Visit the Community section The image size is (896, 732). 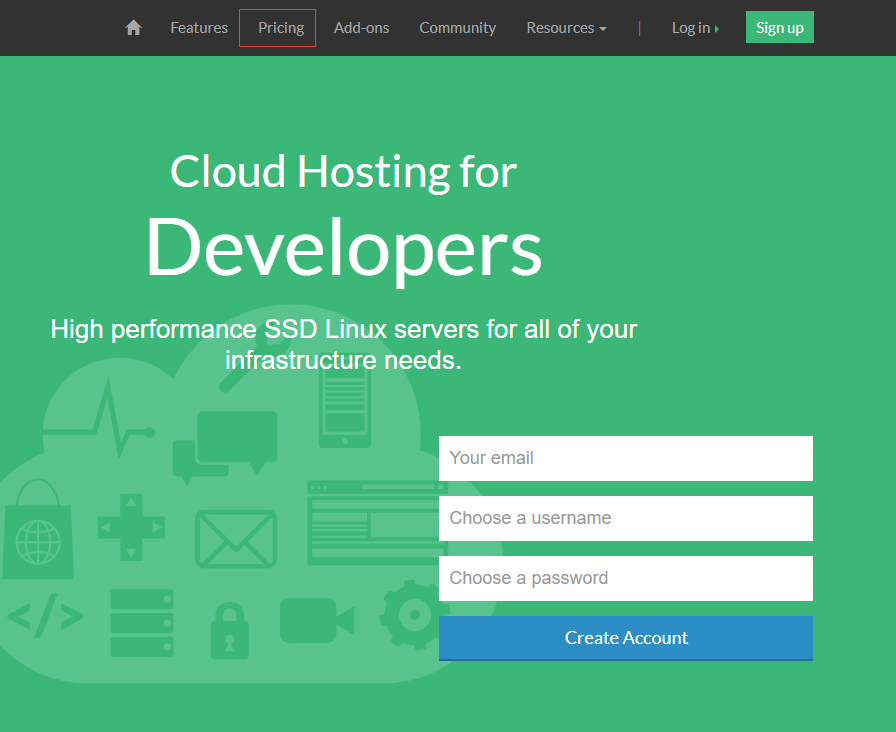457,28
